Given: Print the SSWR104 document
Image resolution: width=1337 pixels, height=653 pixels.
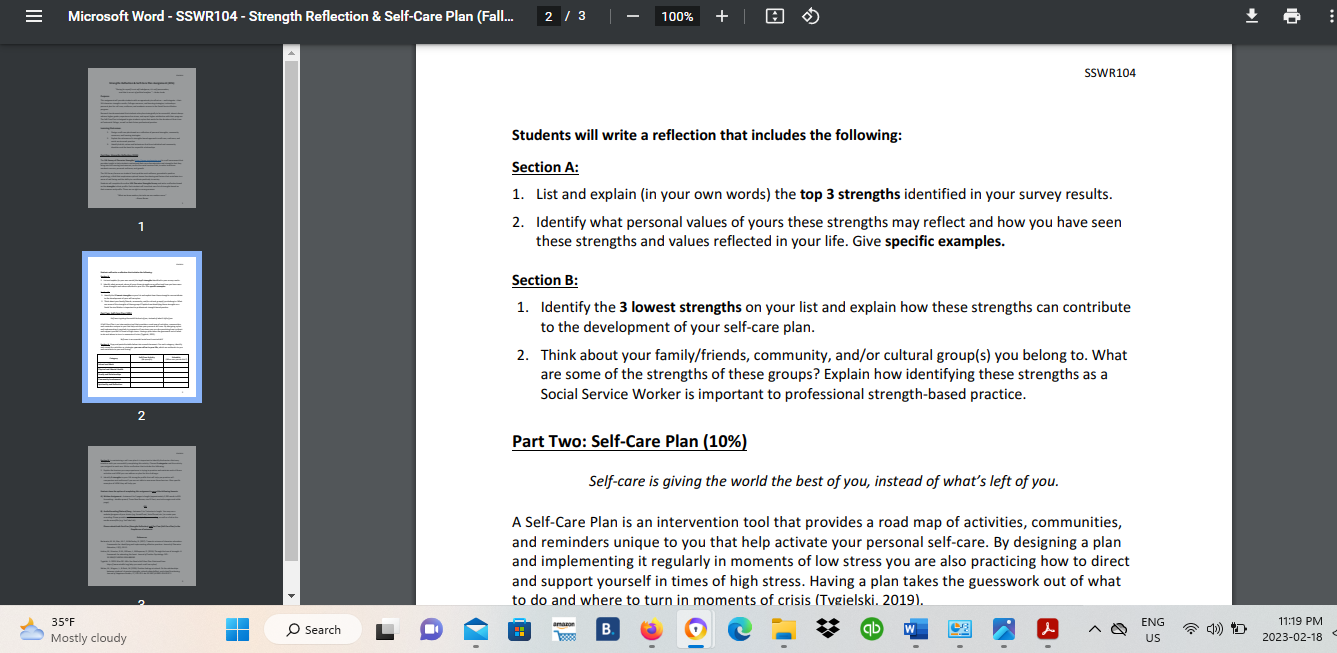Looking at the screenshot, I should (1292, 16).
